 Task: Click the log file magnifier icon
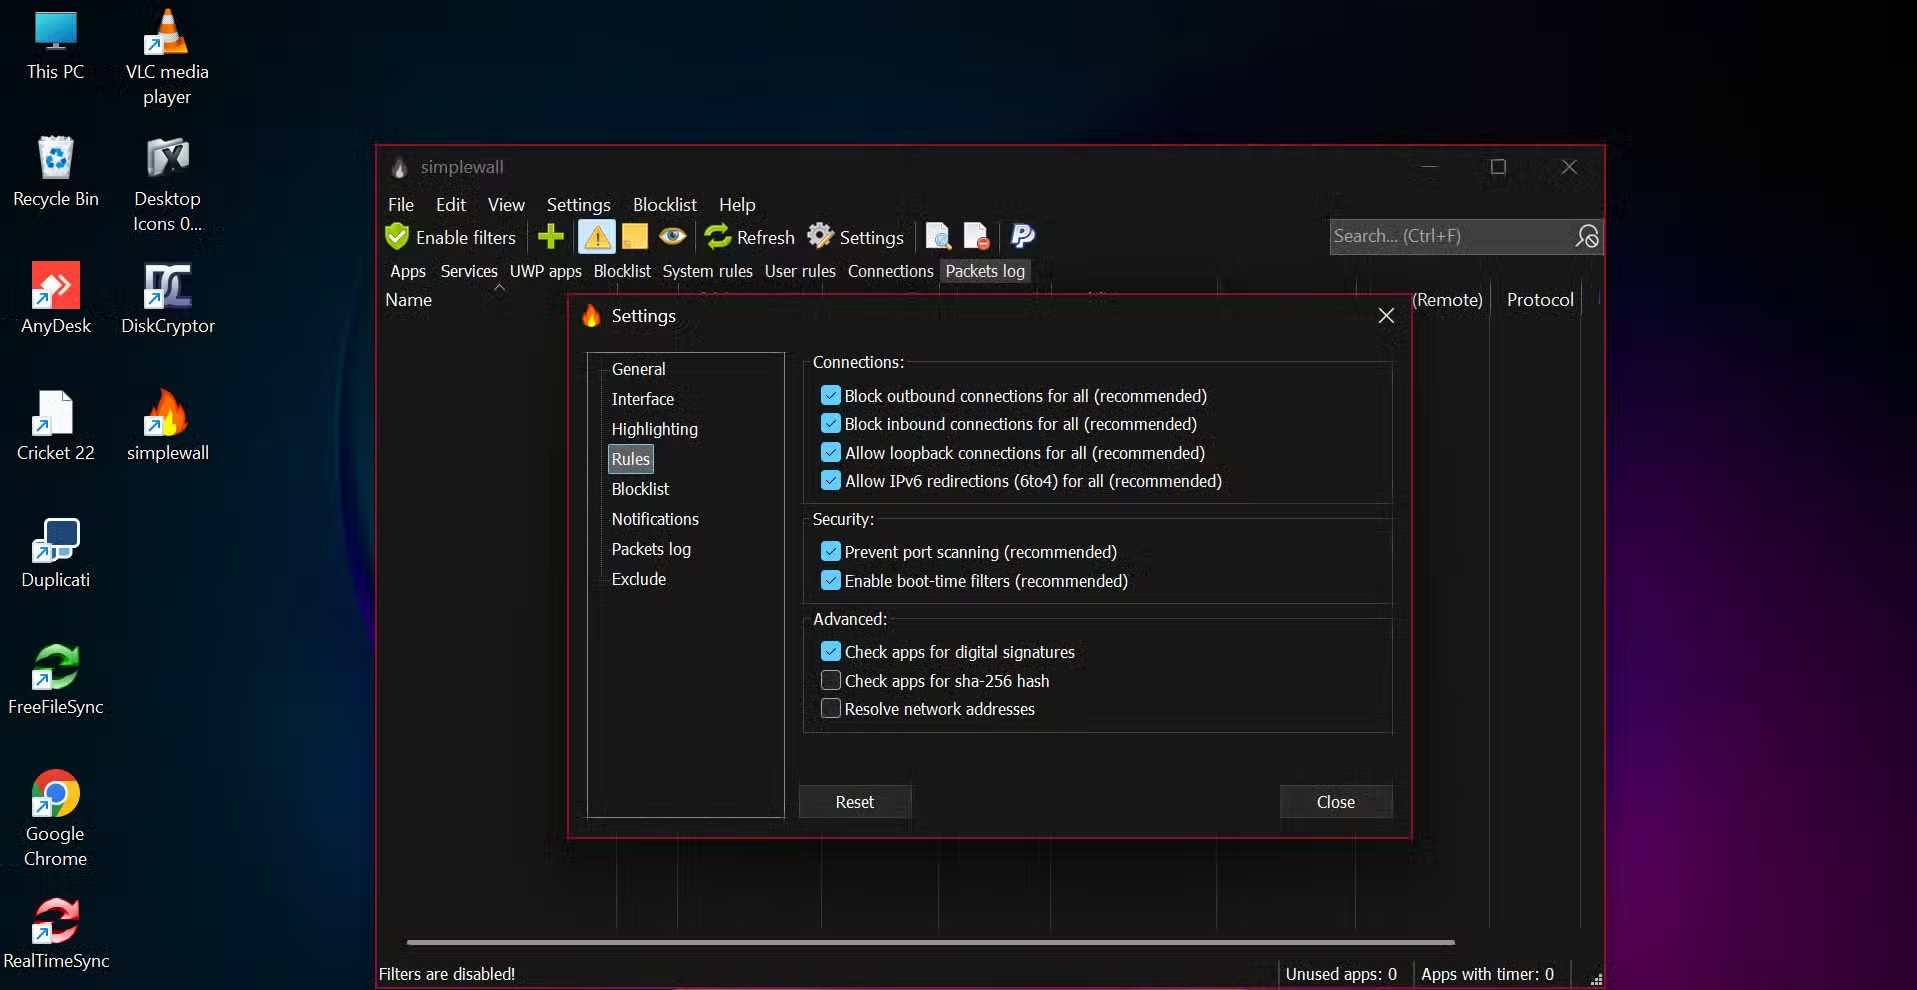[x=938, y=237]
